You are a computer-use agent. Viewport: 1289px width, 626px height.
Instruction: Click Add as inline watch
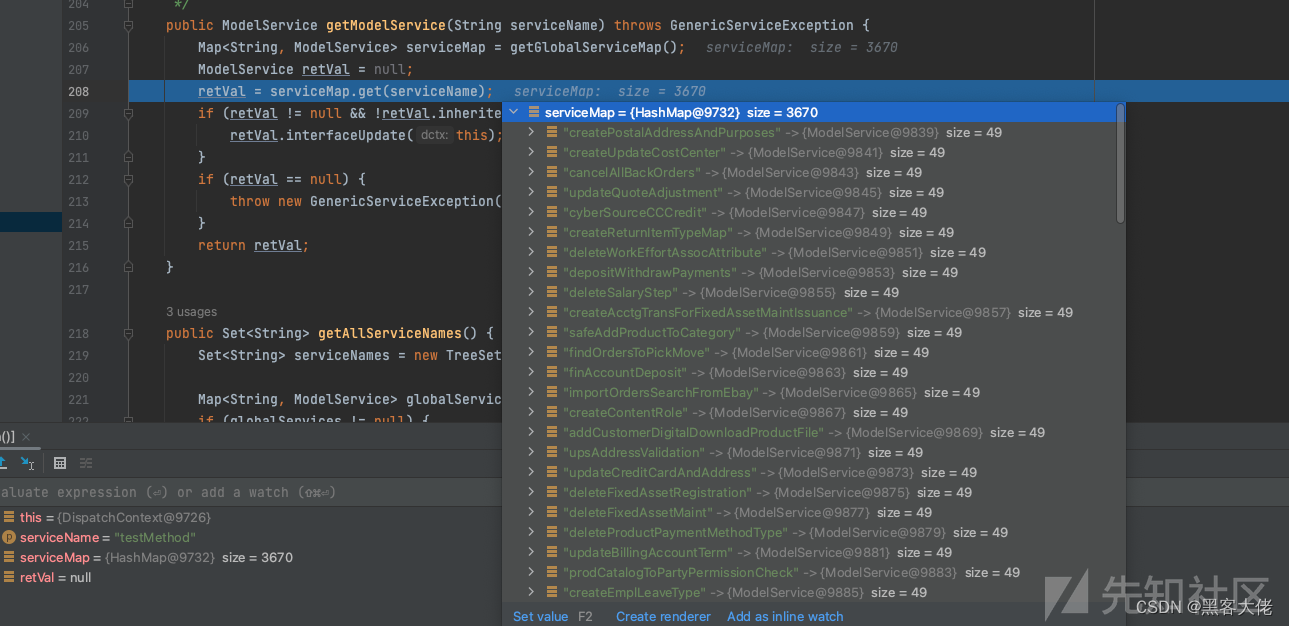click(x=785, y=616)
